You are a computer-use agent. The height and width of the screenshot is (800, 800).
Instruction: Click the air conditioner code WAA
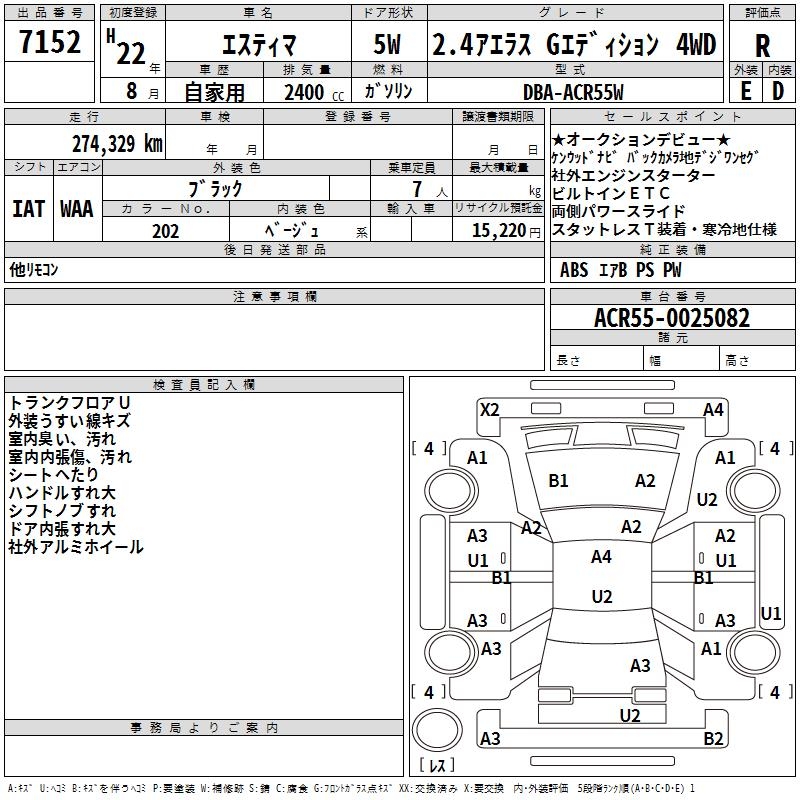pos(77,209)
